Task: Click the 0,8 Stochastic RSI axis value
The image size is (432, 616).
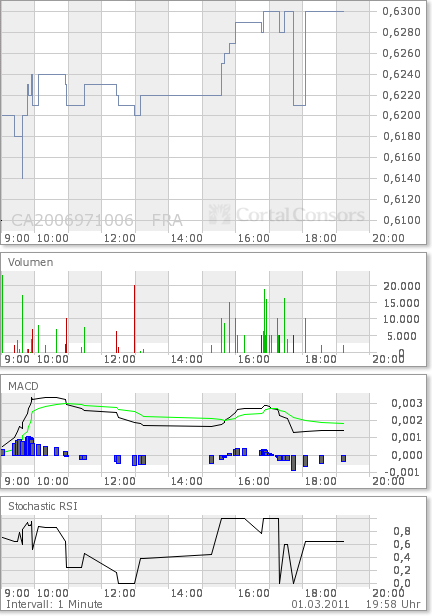Action: (402, 531)
